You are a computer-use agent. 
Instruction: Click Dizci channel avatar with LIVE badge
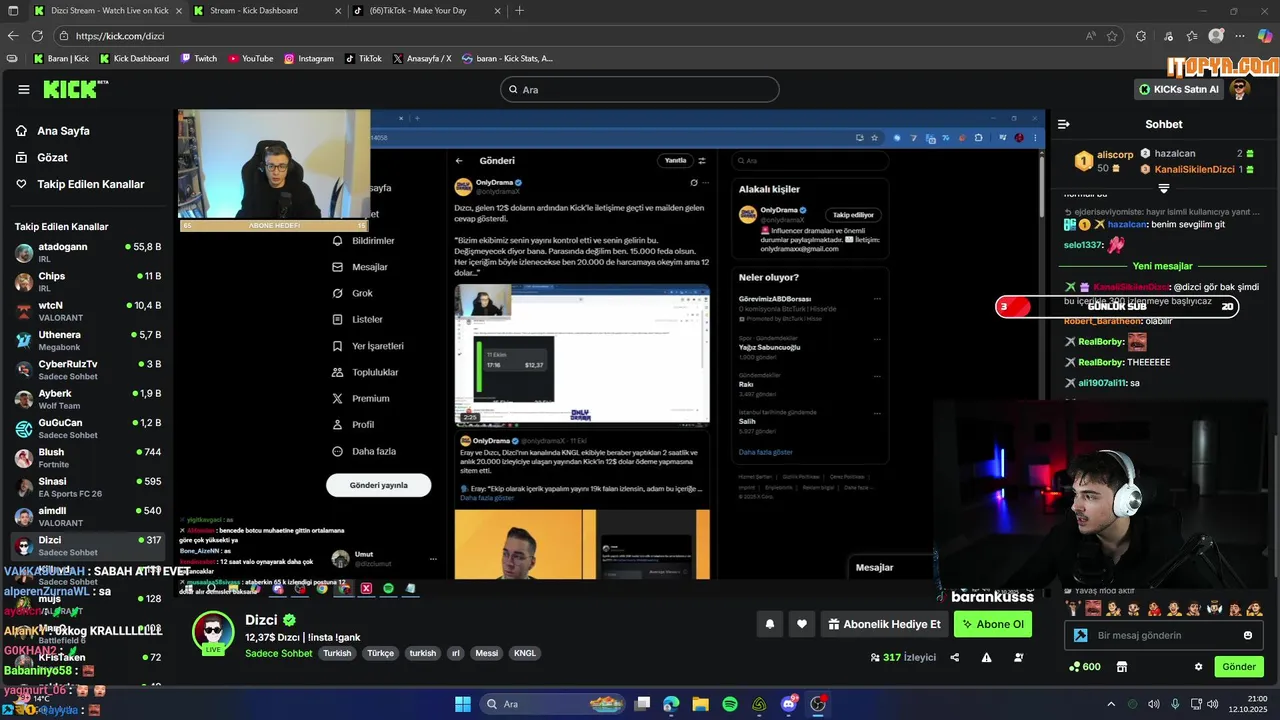[x=213, y=631]
